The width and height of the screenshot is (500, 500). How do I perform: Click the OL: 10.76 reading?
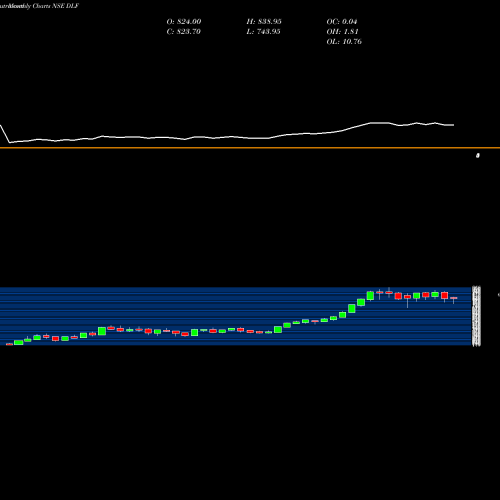pyautogui.click(x=344, y=41)
